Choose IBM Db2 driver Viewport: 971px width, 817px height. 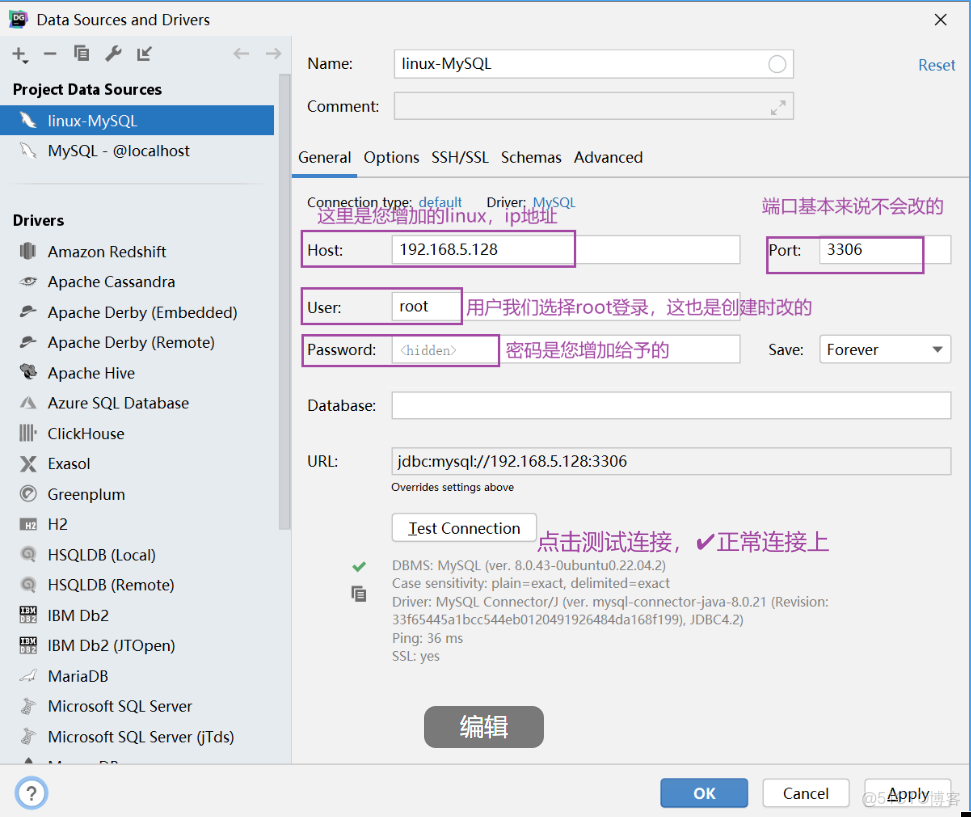coord(78,615)
